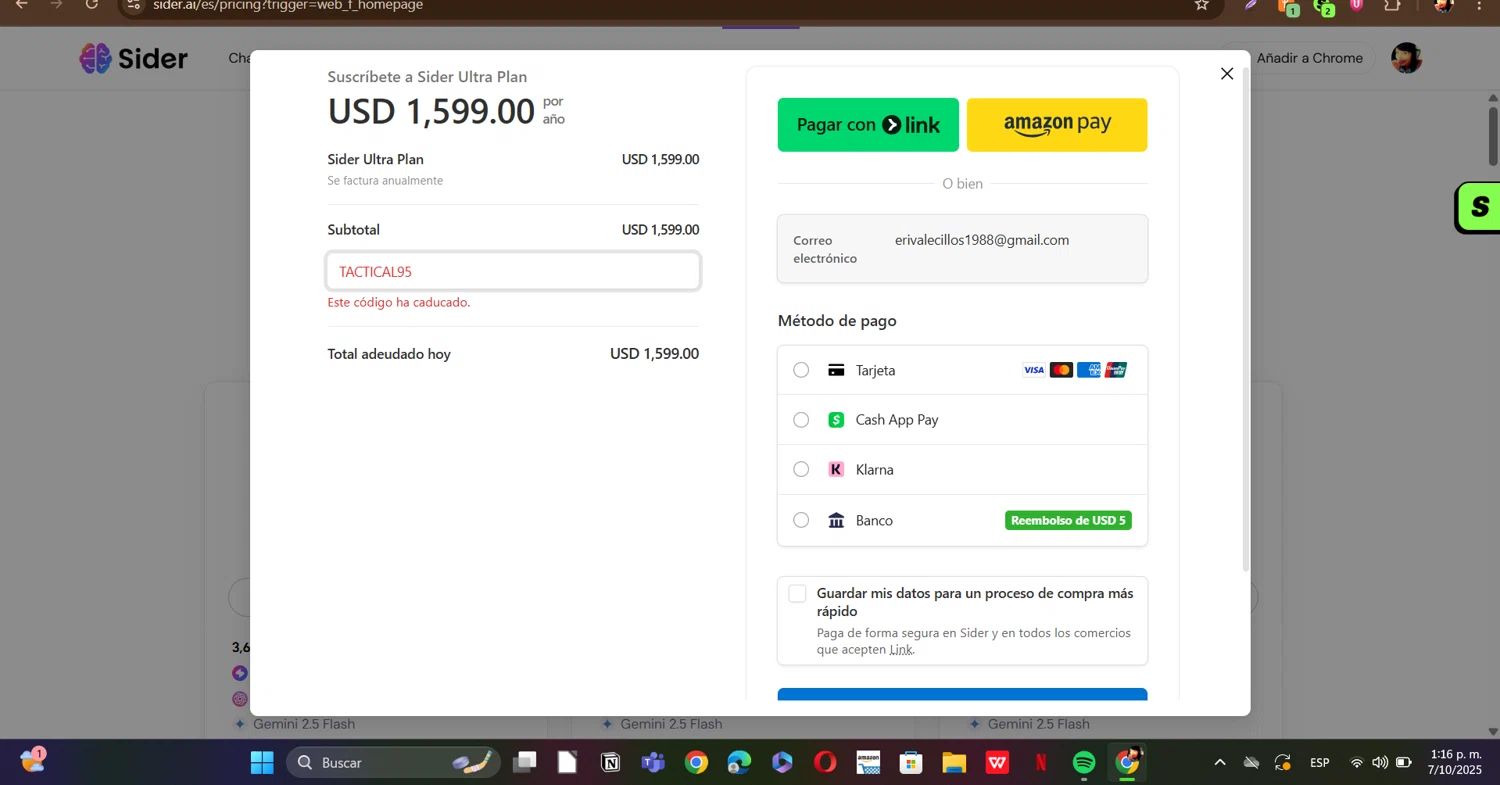Open the weather widget on the taskbar
The width and height of the screenshot is (1500, 785).
(x=32, y=760)
